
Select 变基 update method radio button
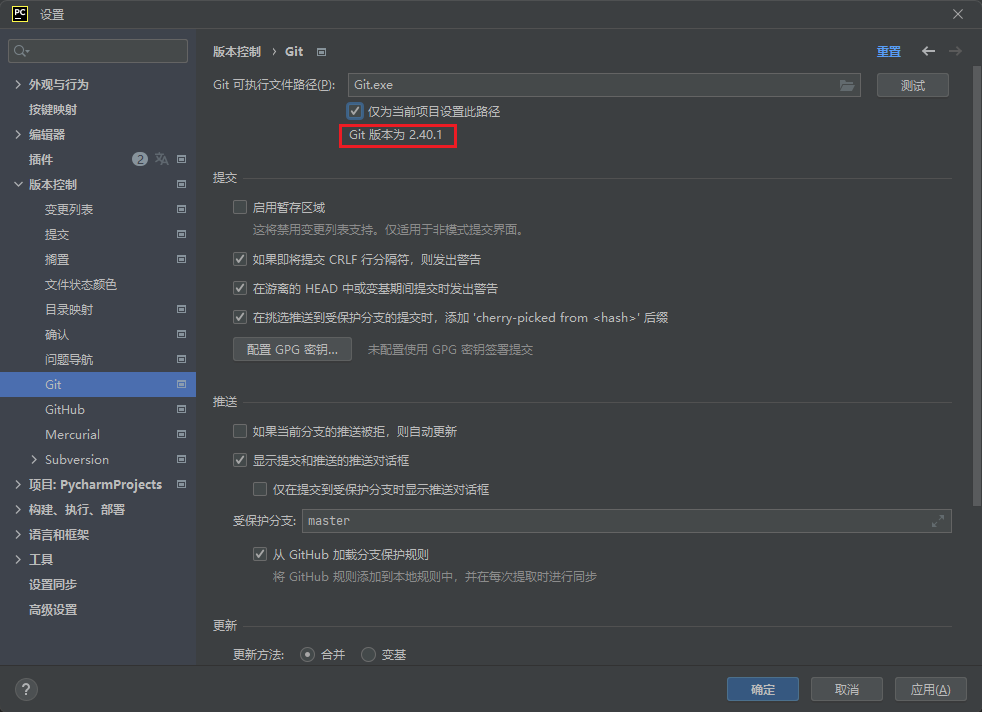coord(368,654)
